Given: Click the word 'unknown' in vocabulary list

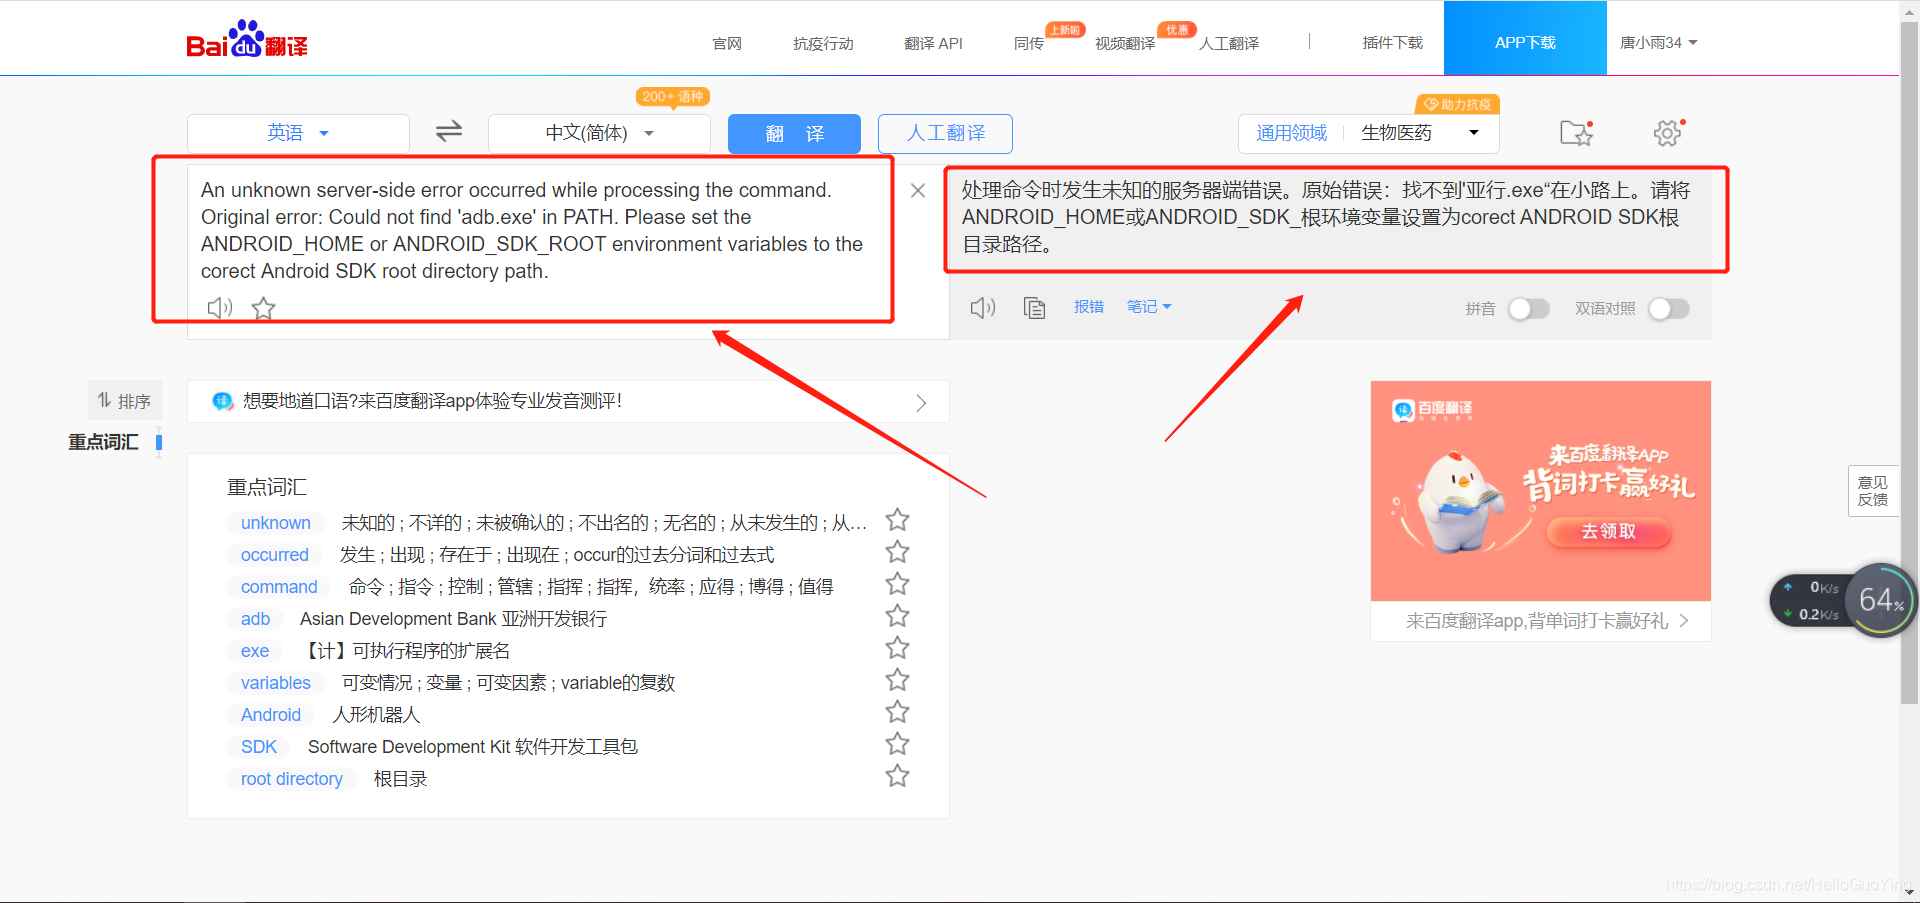Looking at the screenshot, I should (x=275, y=523).
